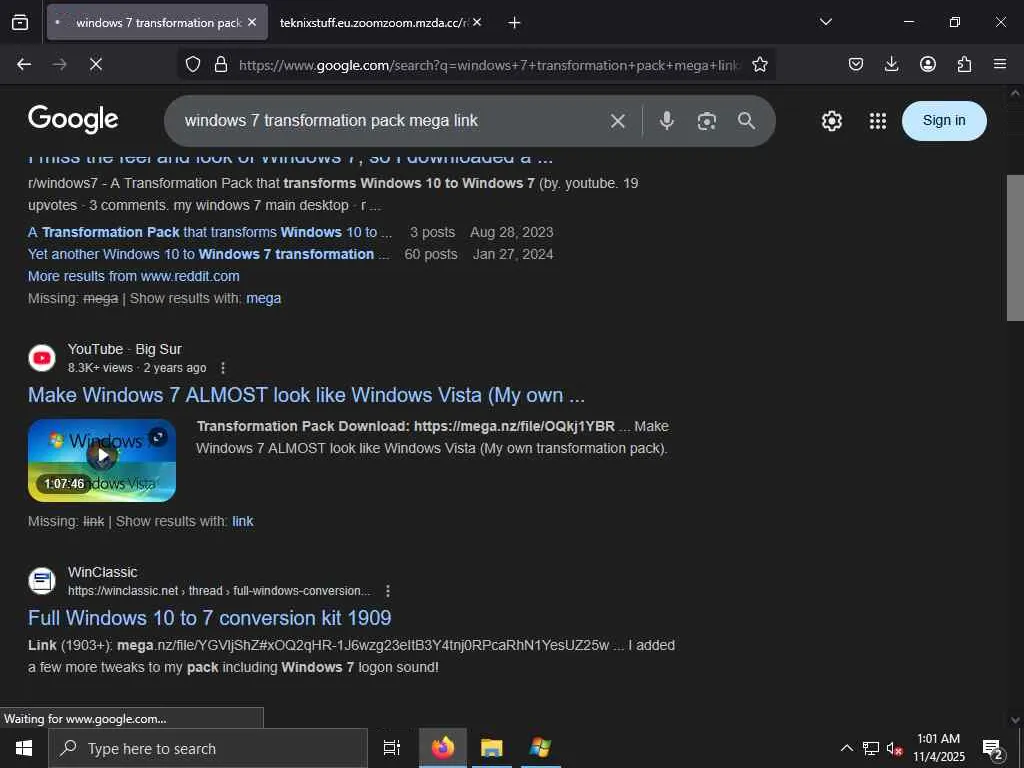Open File Explorer from taskbar
The width and height of the screenshot is (1024, 768).
492,748
